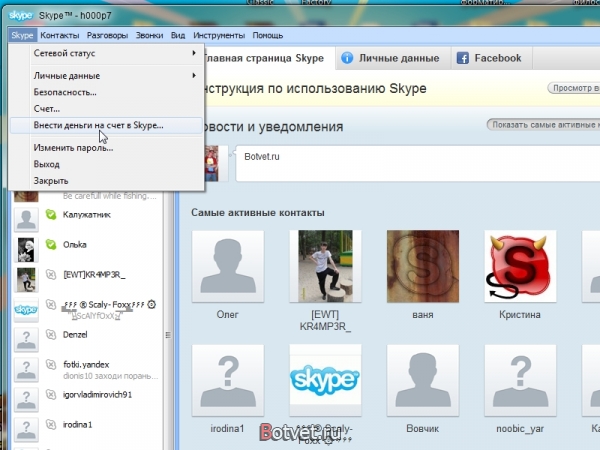Click Показать самые активные button

tap(543, 125)
